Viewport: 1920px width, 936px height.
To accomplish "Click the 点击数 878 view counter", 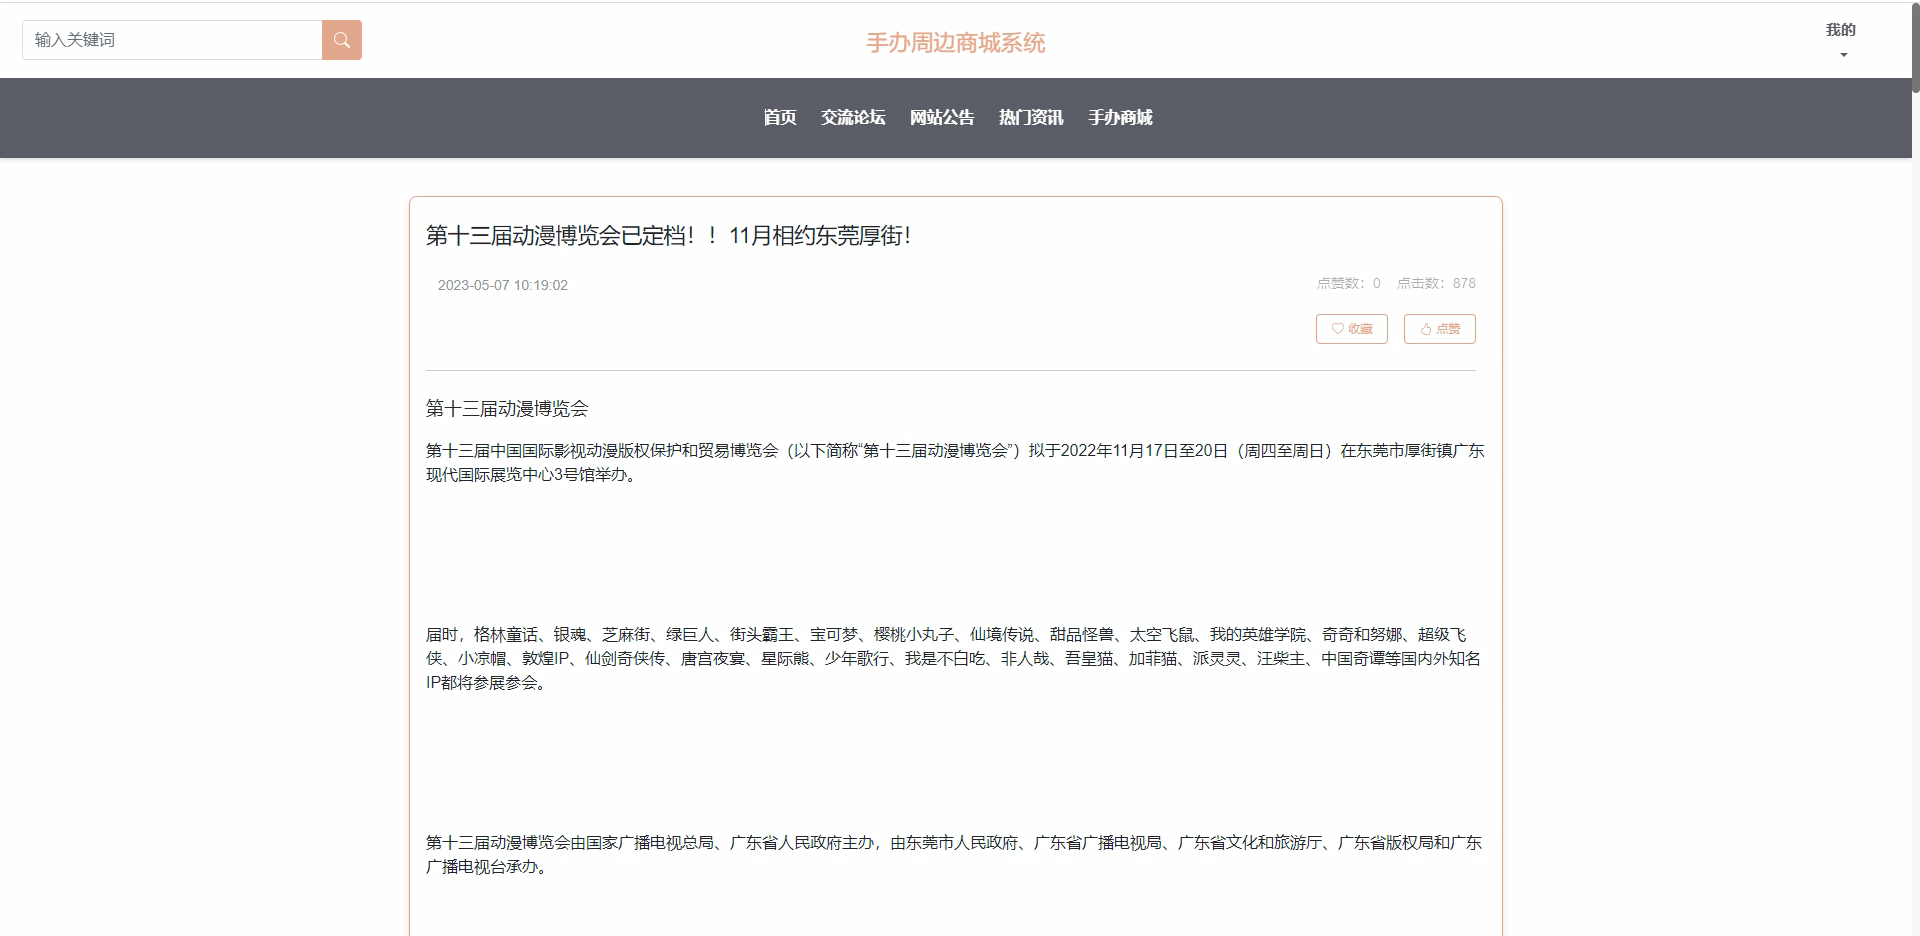I will 1436,283.
